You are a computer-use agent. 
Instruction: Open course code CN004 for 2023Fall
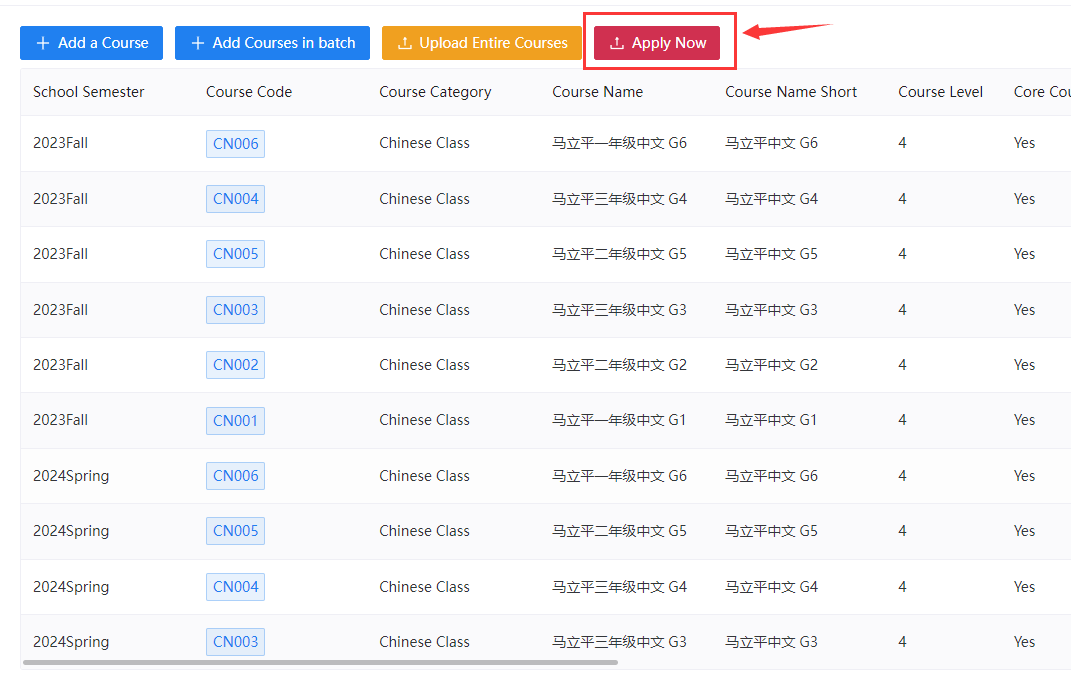(x=235, y=199)
